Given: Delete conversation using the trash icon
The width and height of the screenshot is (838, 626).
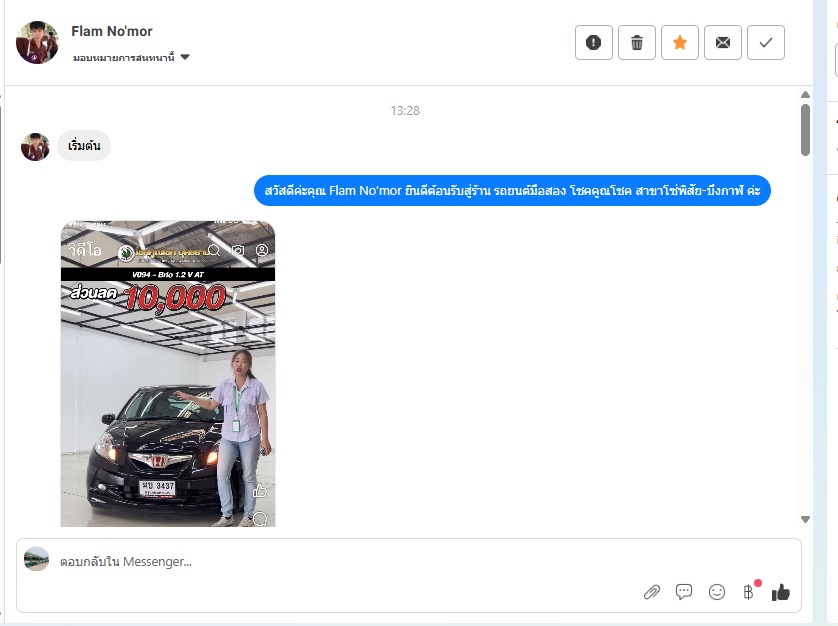Looking at the screenshot, I should pyautogui.click(x=637, y=43).
